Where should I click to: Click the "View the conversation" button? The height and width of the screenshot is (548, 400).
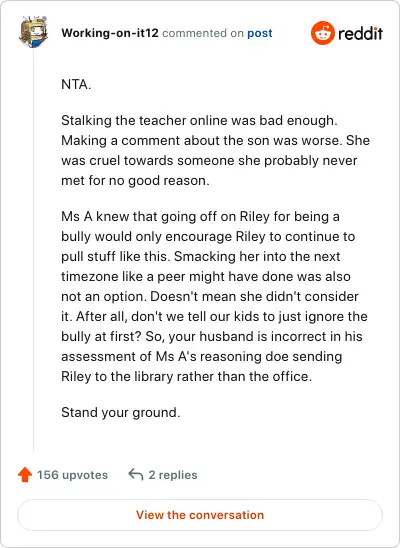click(x=200, y=515)
